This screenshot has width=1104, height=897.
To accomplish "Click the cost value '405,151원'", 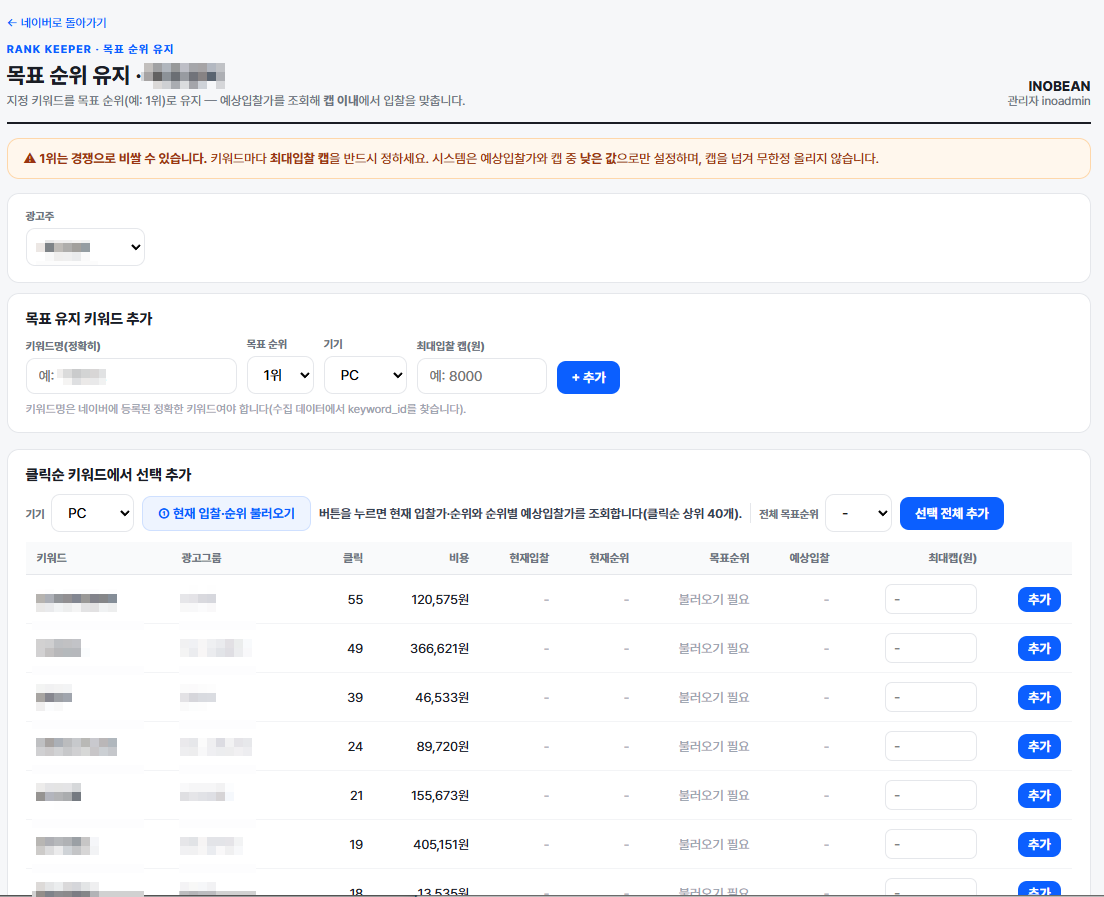I will pos(441,844).
